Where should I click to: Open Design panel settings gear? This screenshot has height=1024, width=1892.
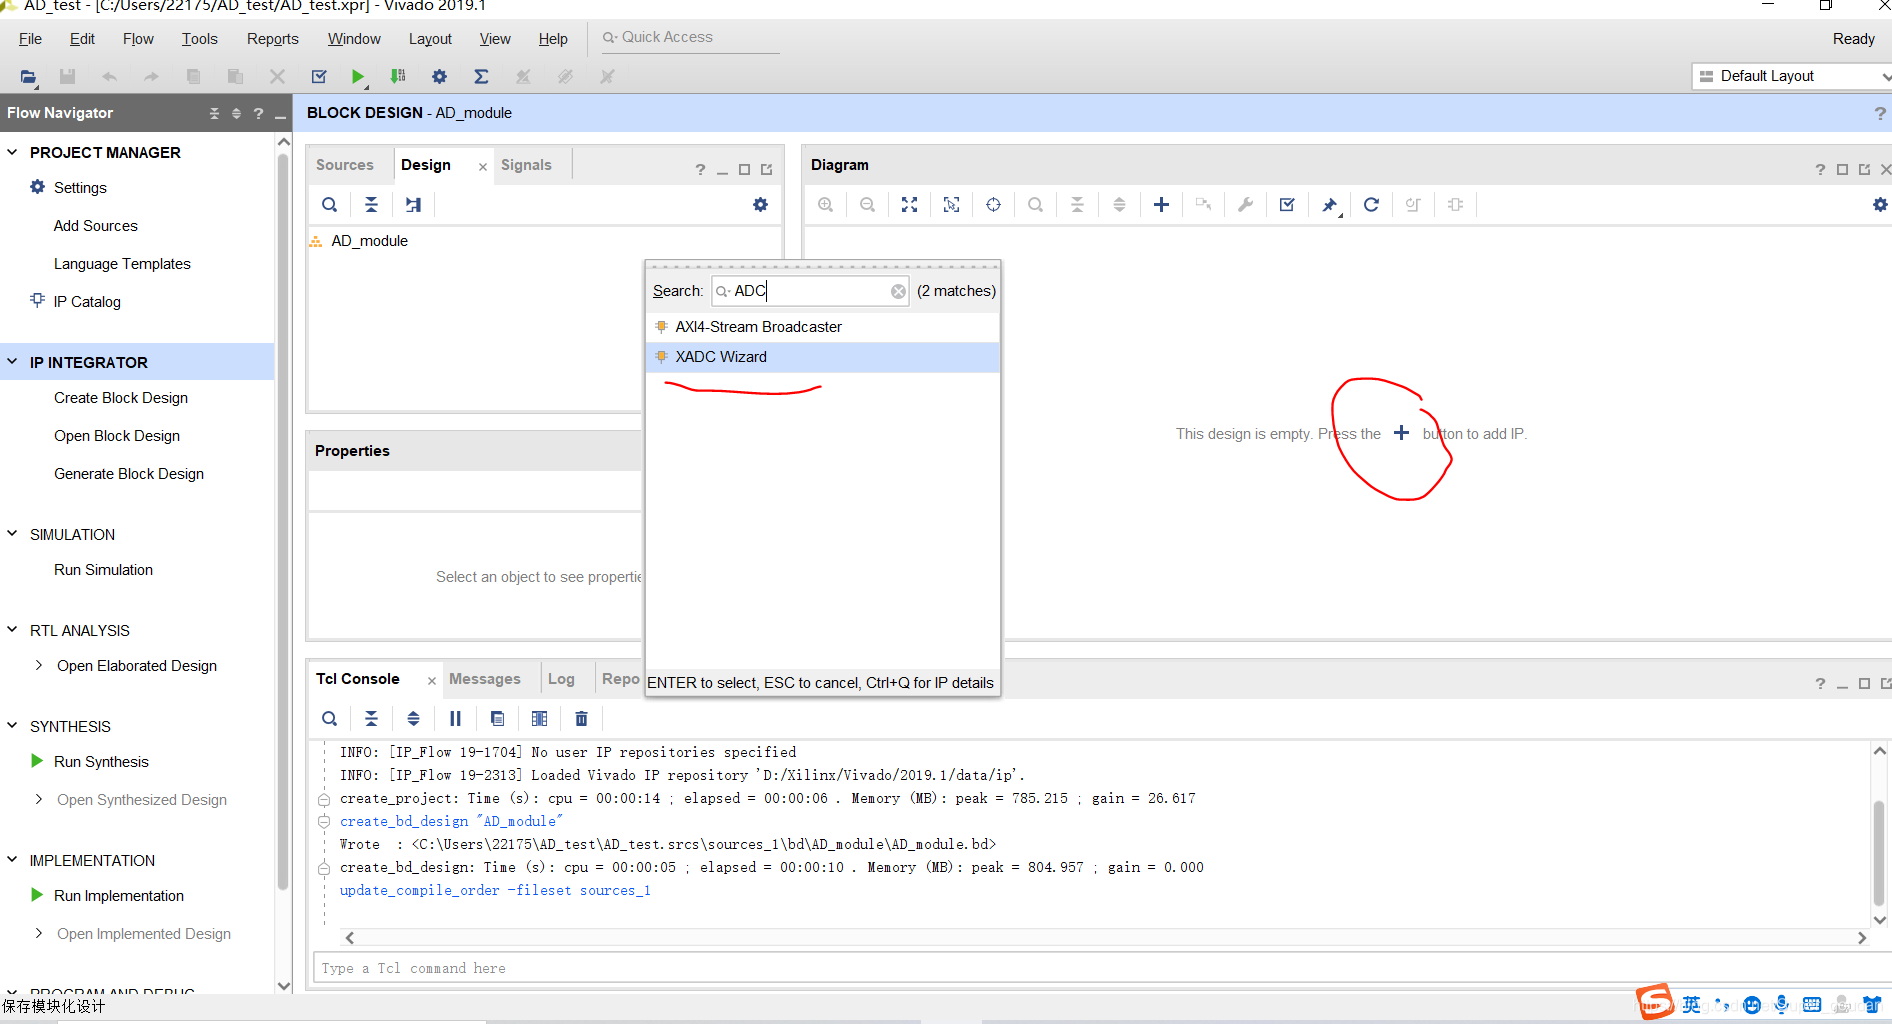coord(760,205)
